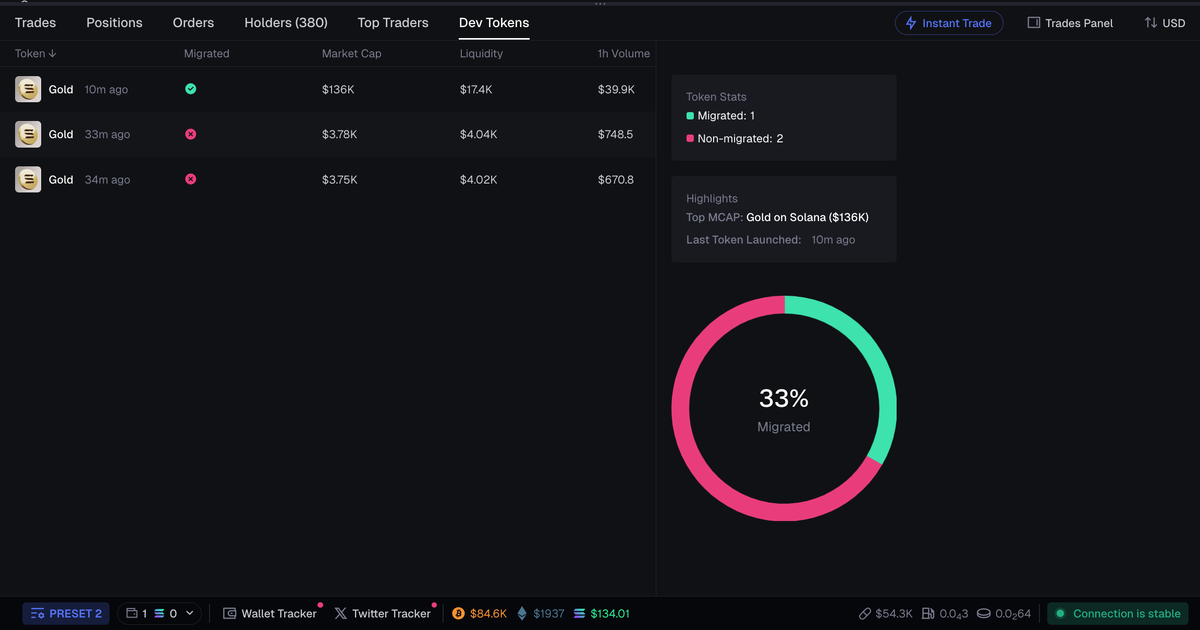1200x630 pixels.
Task: Click the link icon showing $54.3K
Action: [x=865, y=613]
